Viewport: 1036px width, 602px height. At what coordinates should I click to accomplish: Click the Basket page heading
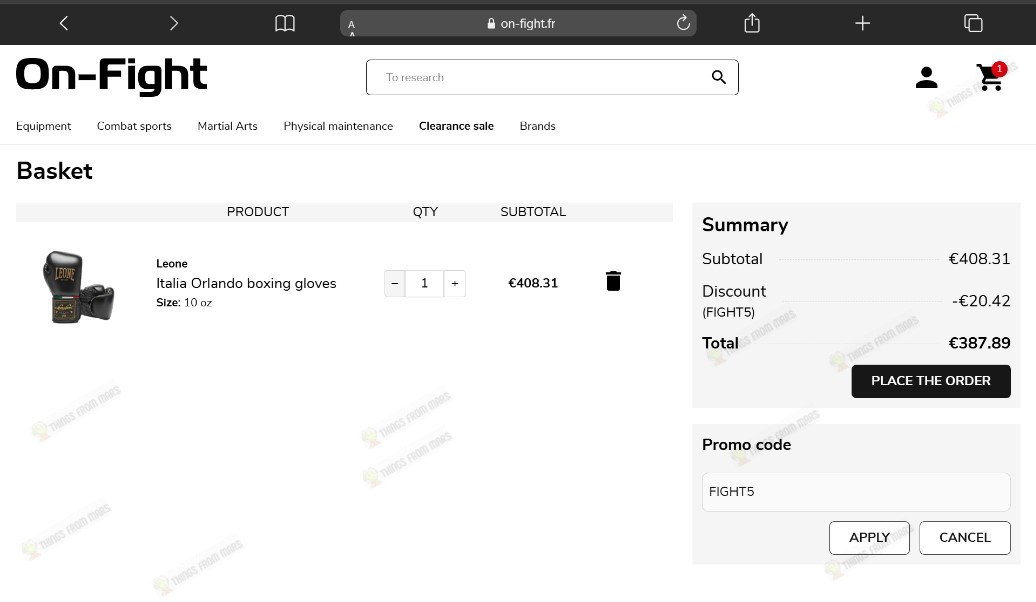(54, 171)
